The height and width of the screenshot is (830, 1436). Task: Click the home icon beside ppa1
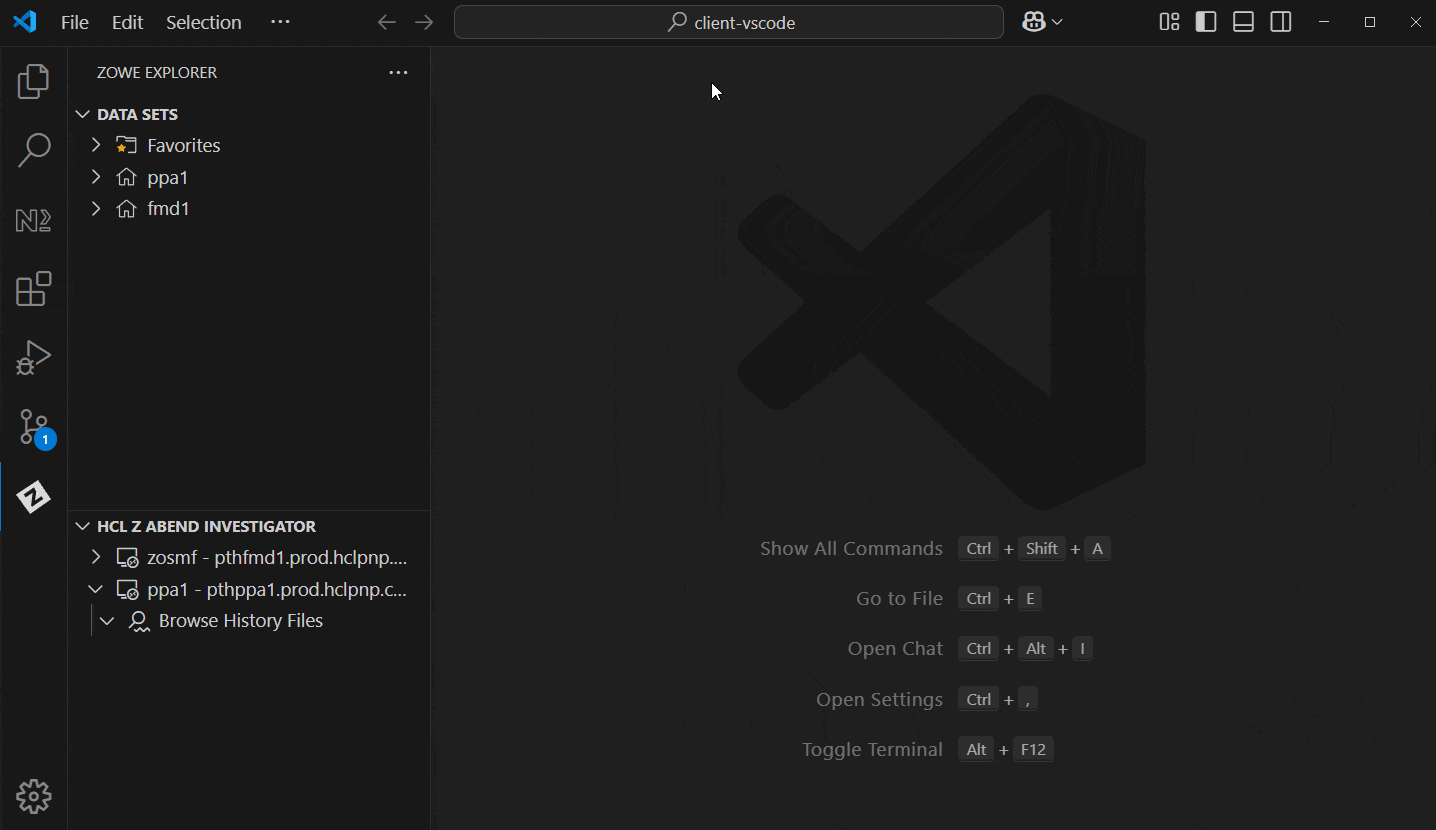pyautogui.click(x=126, y=177)
